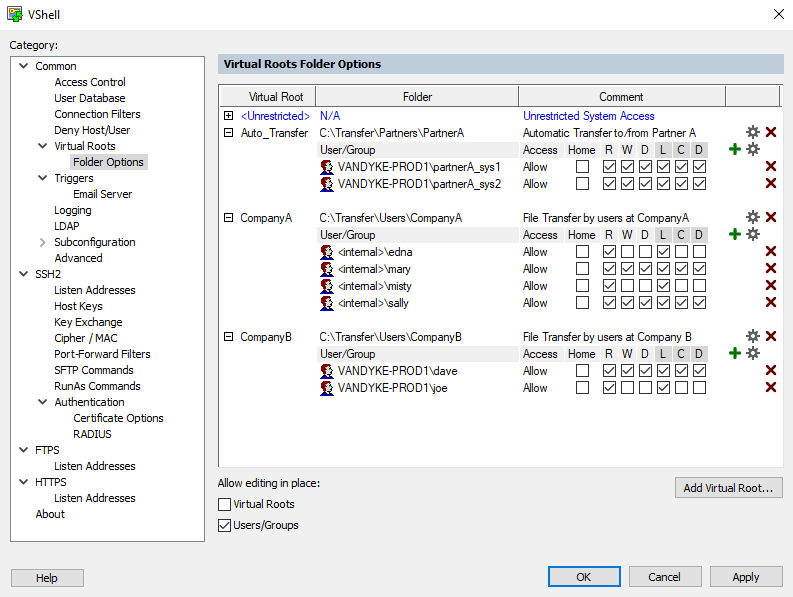Enable the Virtual Roots editing checkbox

(x=225, y=505)
